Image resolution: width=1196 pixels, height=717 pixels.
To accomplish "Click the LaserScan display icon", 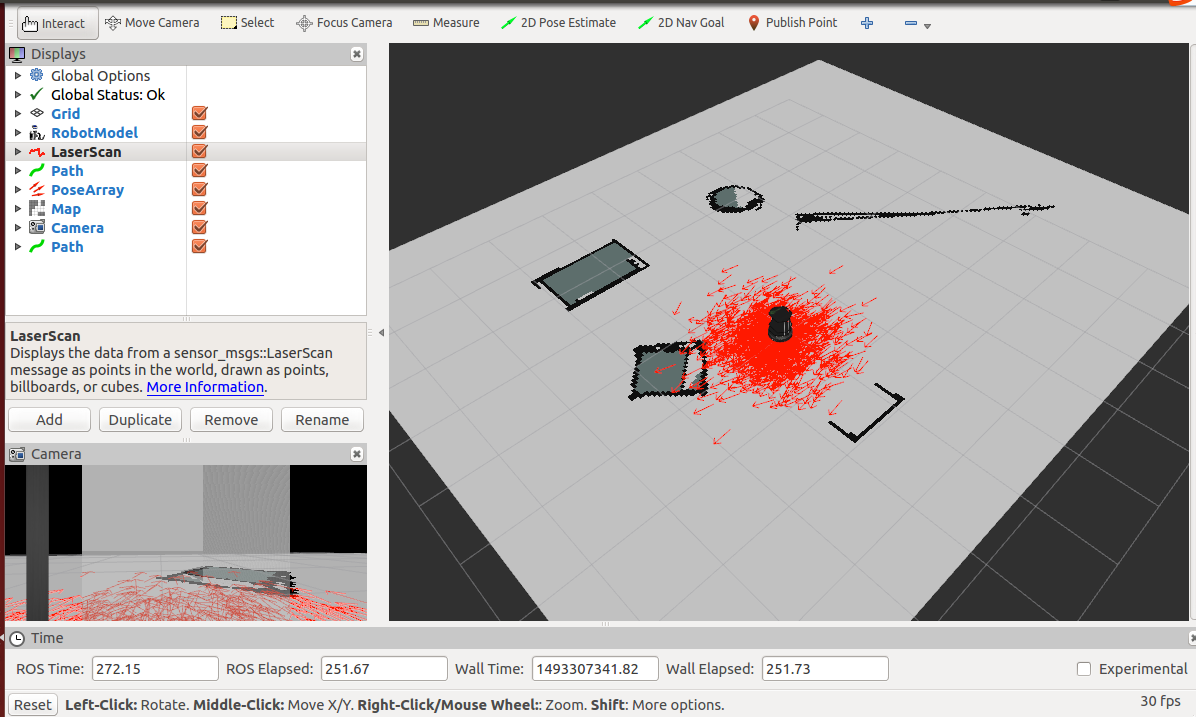I will 37,151.
